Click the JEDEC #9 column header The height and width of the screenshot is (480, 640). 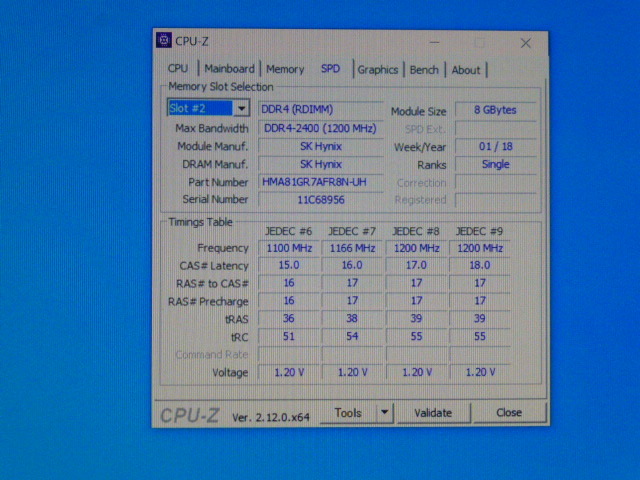(479, 231)
